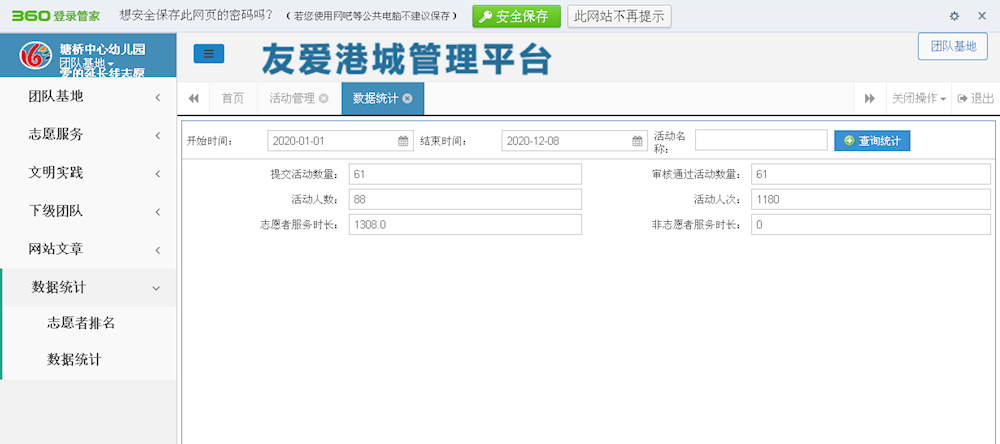Viewport: 1000px width, 444px height.
Task: Click the 团队基地 button at top right
Action: click(952, 46)
